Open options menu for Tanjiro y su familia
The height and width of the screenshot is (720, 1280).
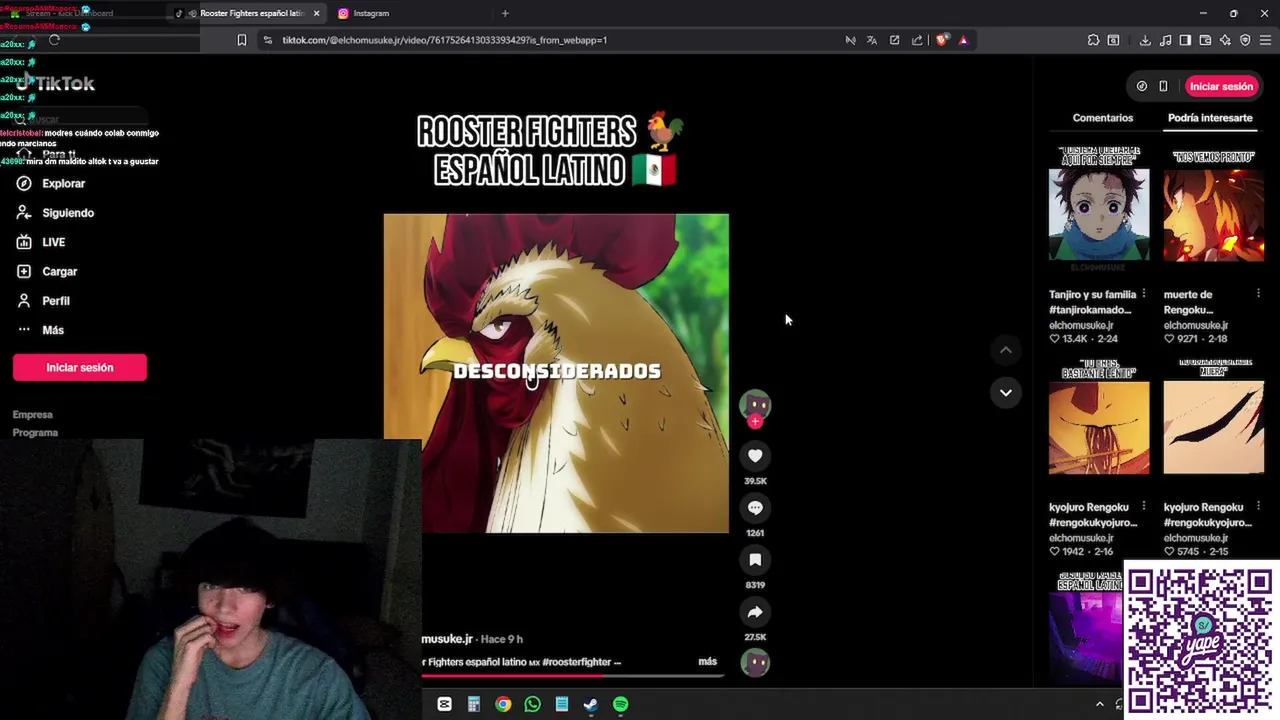click(x=1143, y=294)
